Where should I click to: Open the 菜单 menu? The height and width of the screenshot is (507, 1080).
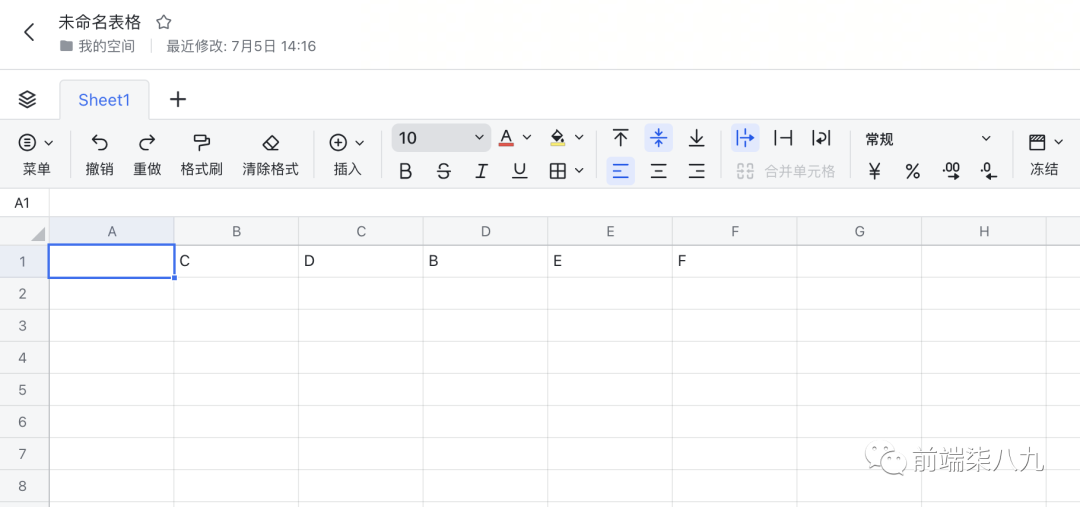pyautogui.click(x=36, y=155)
